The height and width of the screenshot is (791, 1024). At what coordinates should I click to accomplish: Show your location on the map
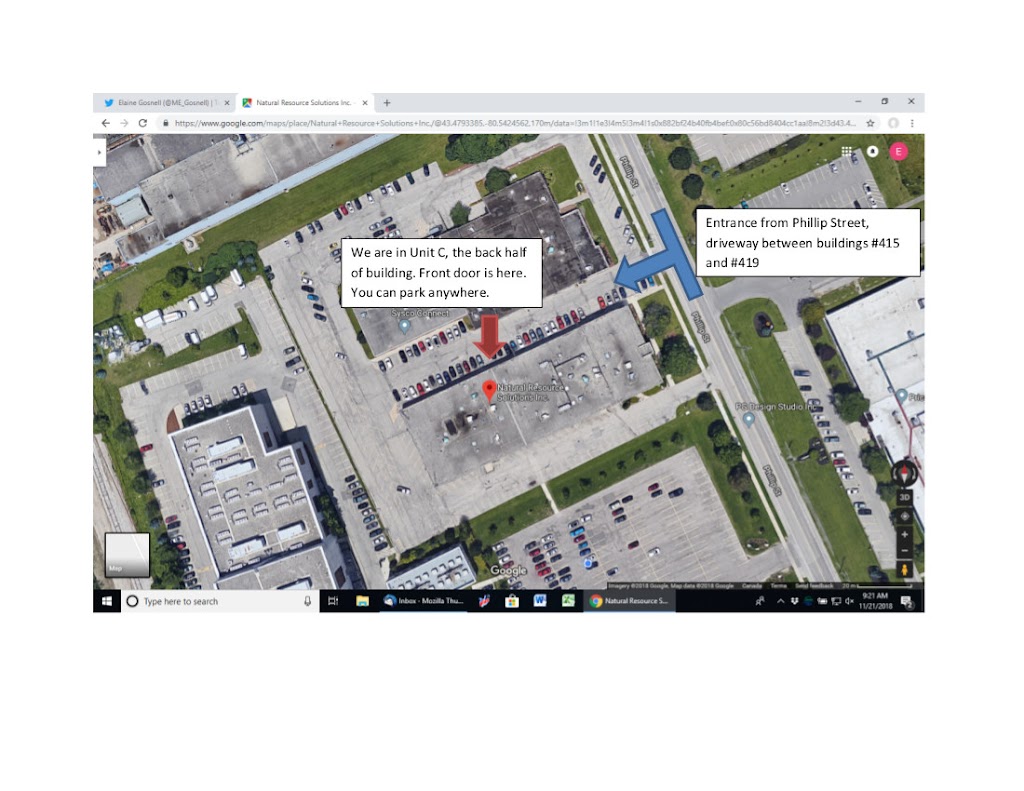pyautogui.click(x=904, y=516)
